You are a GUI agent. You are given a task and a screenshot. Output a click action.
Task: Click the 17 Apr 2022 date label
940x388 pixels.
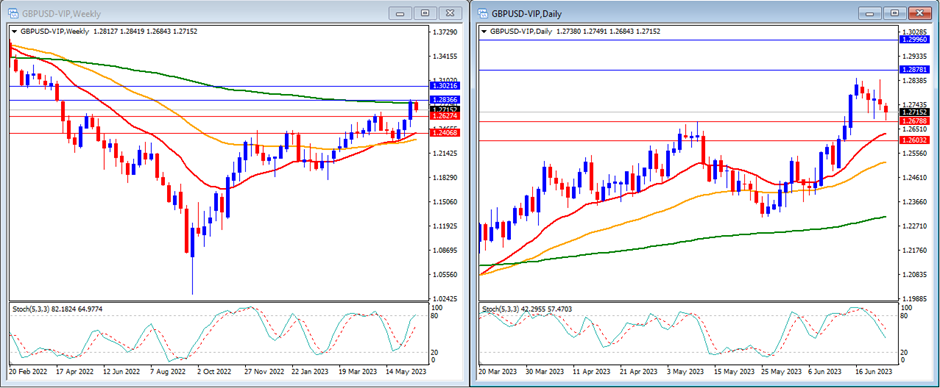coord(74,372)
